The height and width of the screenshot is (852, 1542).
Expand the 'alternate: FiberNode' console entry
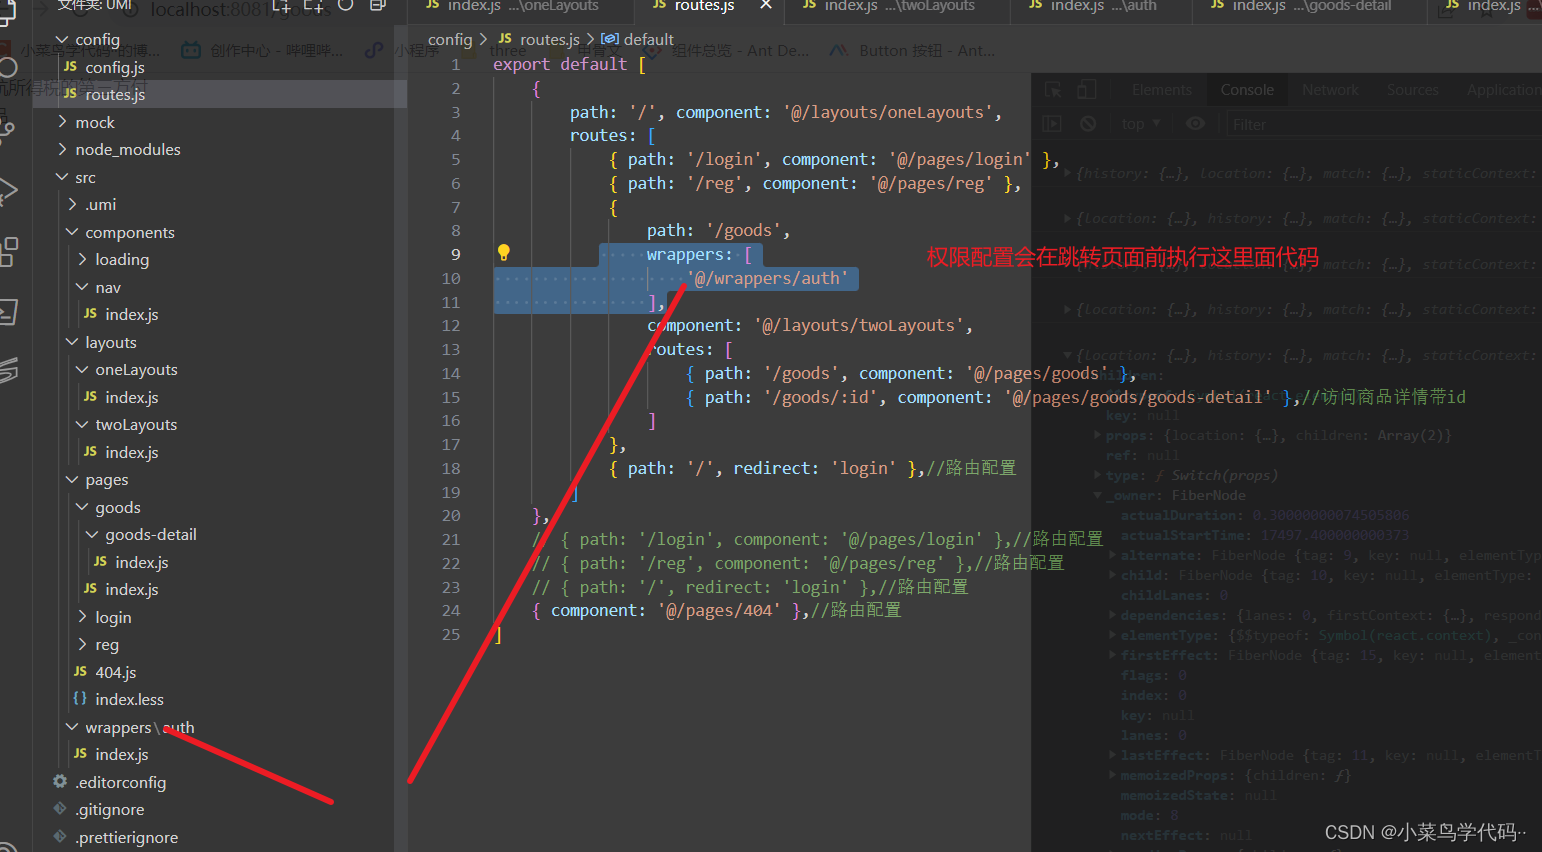tap(1113, 555)
